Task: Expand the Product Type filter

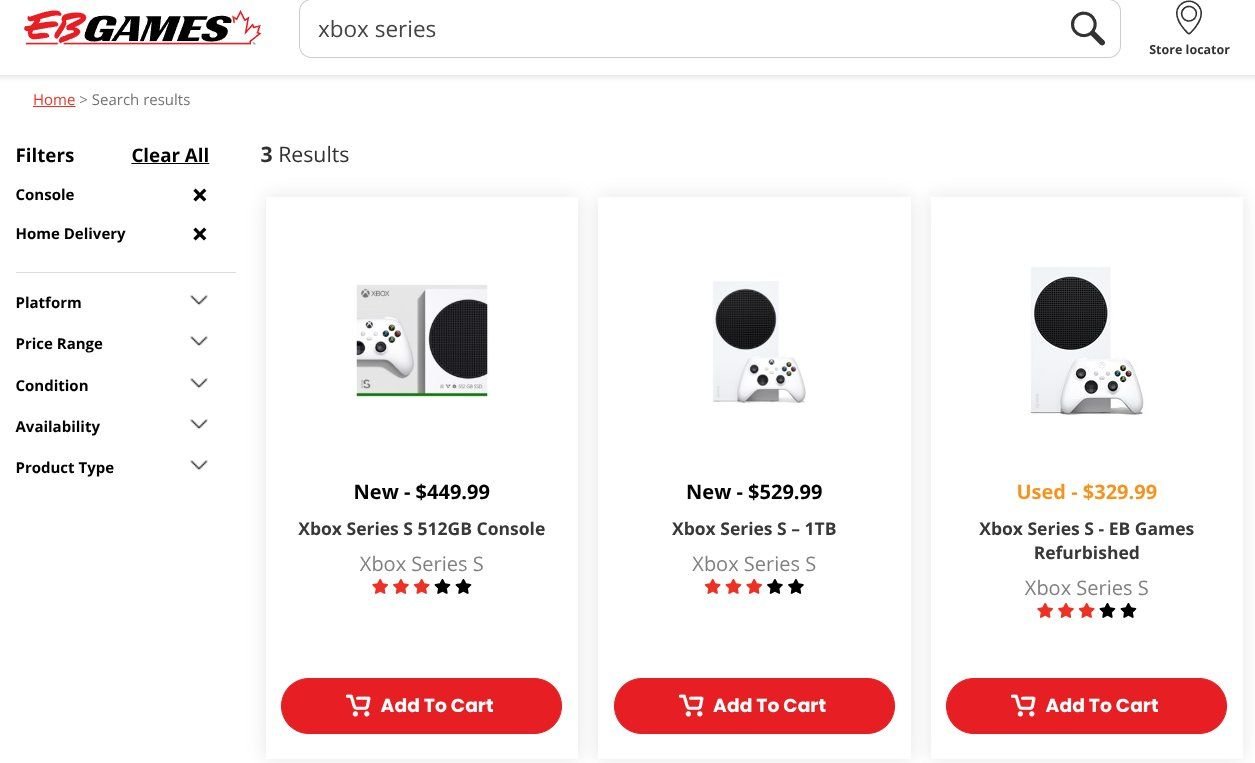Action: [x=199, y=466]
